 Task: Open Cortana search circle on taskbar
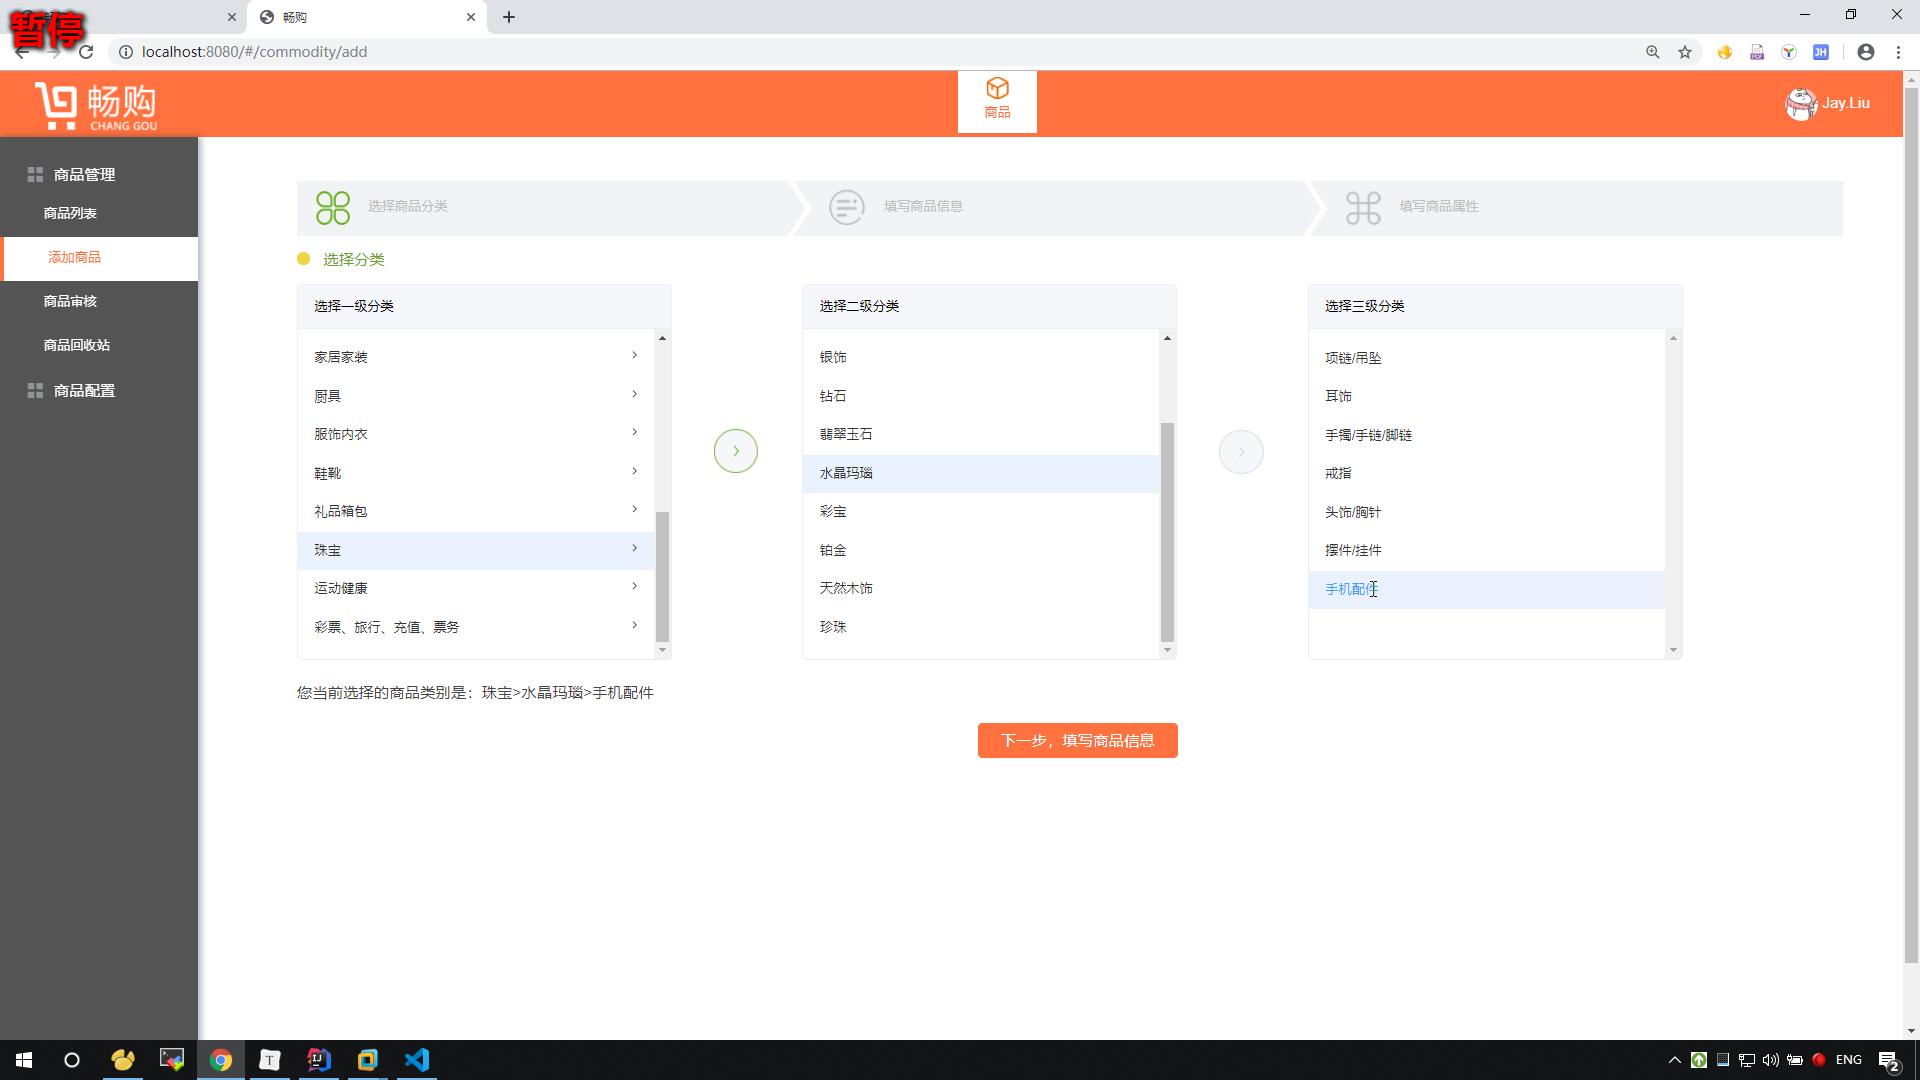72,1060
